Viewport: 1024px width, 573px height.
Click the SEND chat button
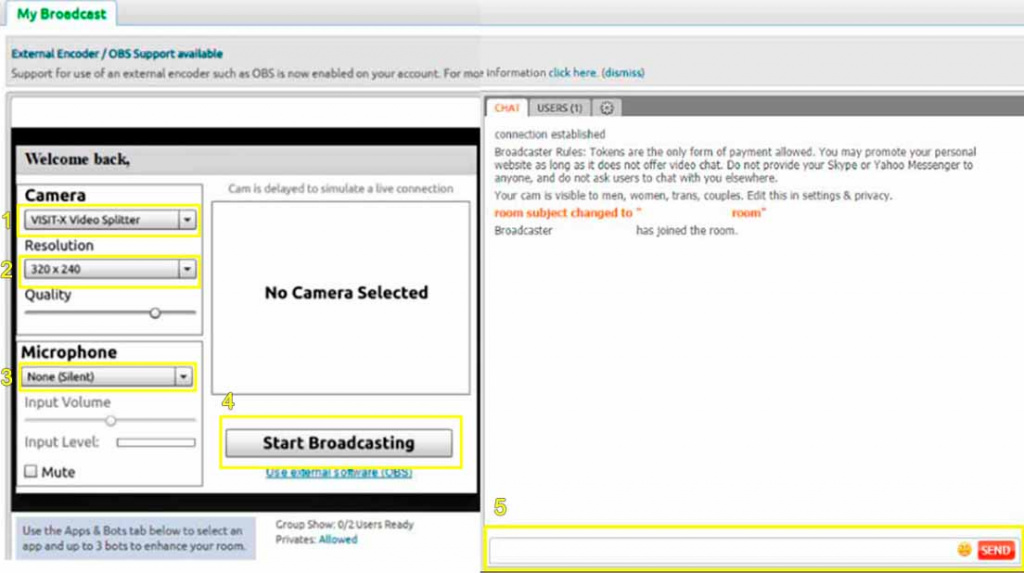[x=995, y=550]
